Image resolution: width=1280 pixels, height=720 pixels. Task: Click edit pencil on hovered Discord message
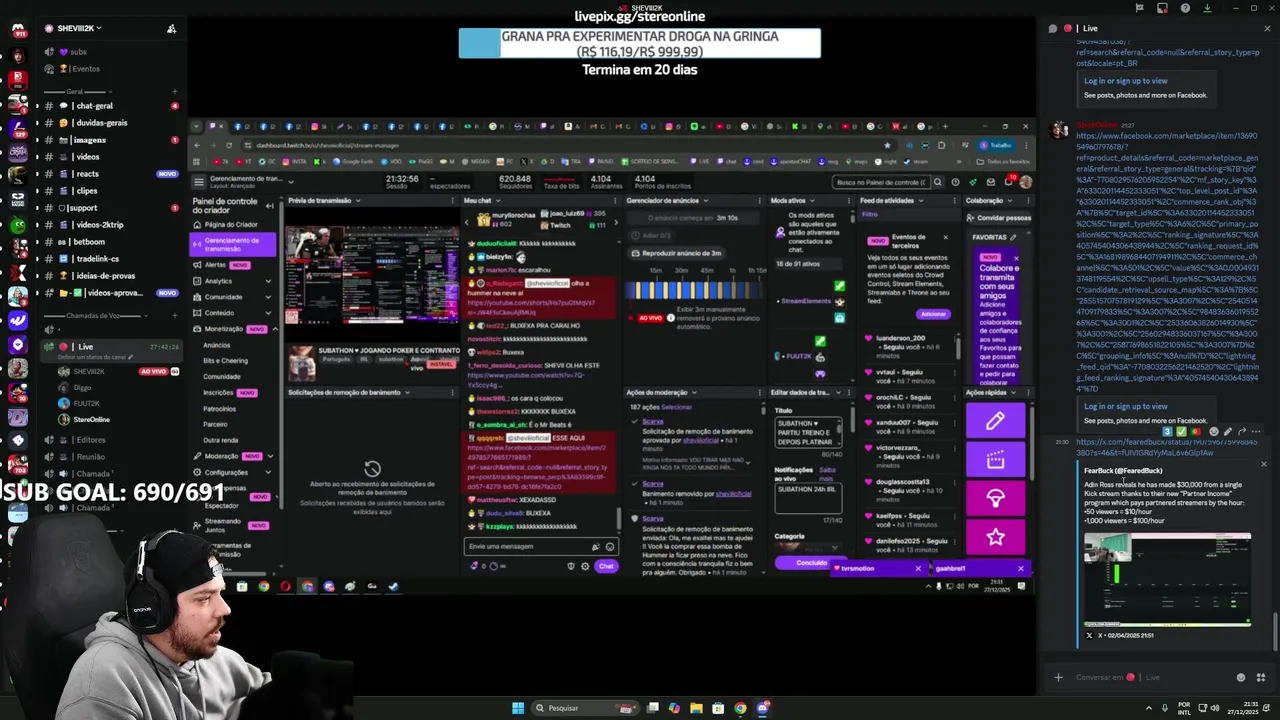coord(1228,432)
